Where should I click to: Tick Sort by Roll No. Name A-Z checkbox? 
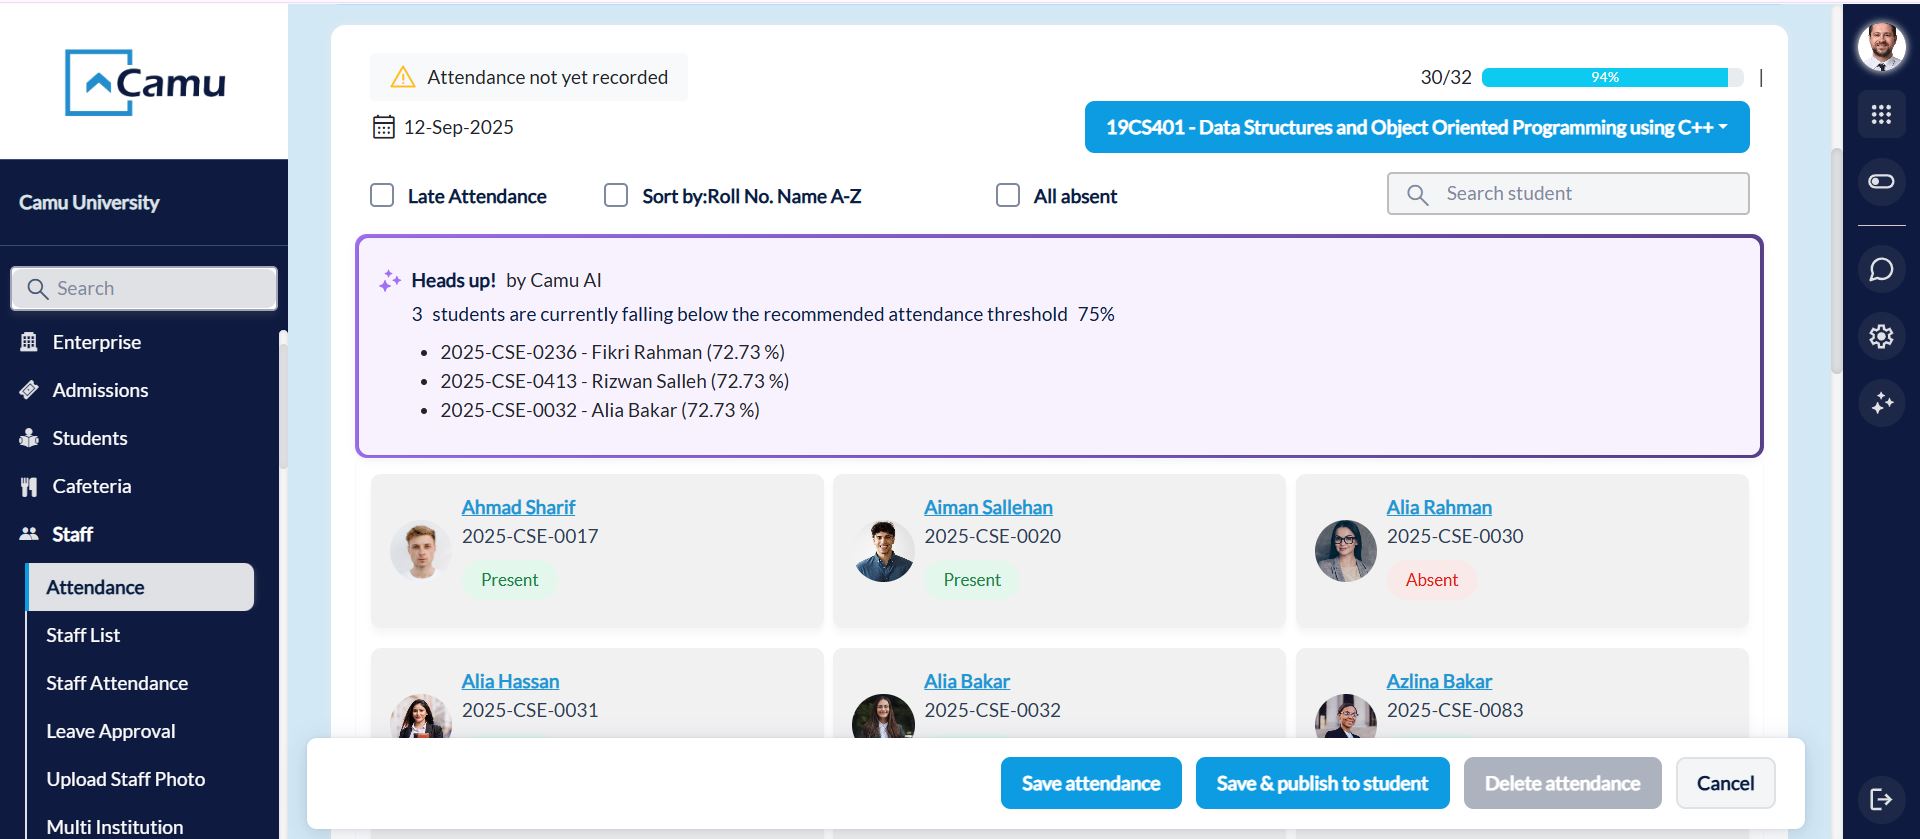616,195
